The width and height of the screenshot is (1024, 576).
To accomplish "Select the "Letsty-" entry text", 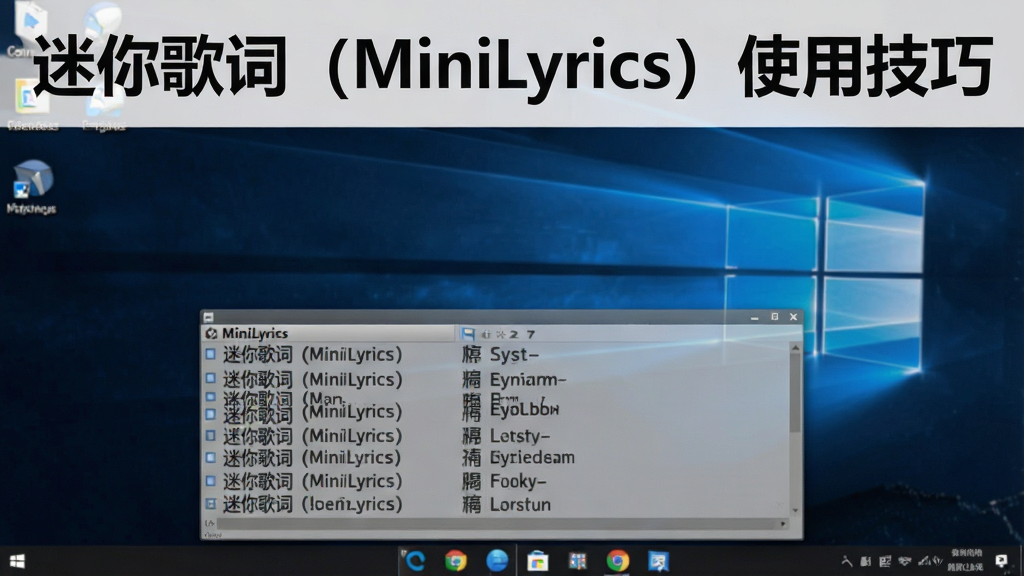I will [520, 436].
